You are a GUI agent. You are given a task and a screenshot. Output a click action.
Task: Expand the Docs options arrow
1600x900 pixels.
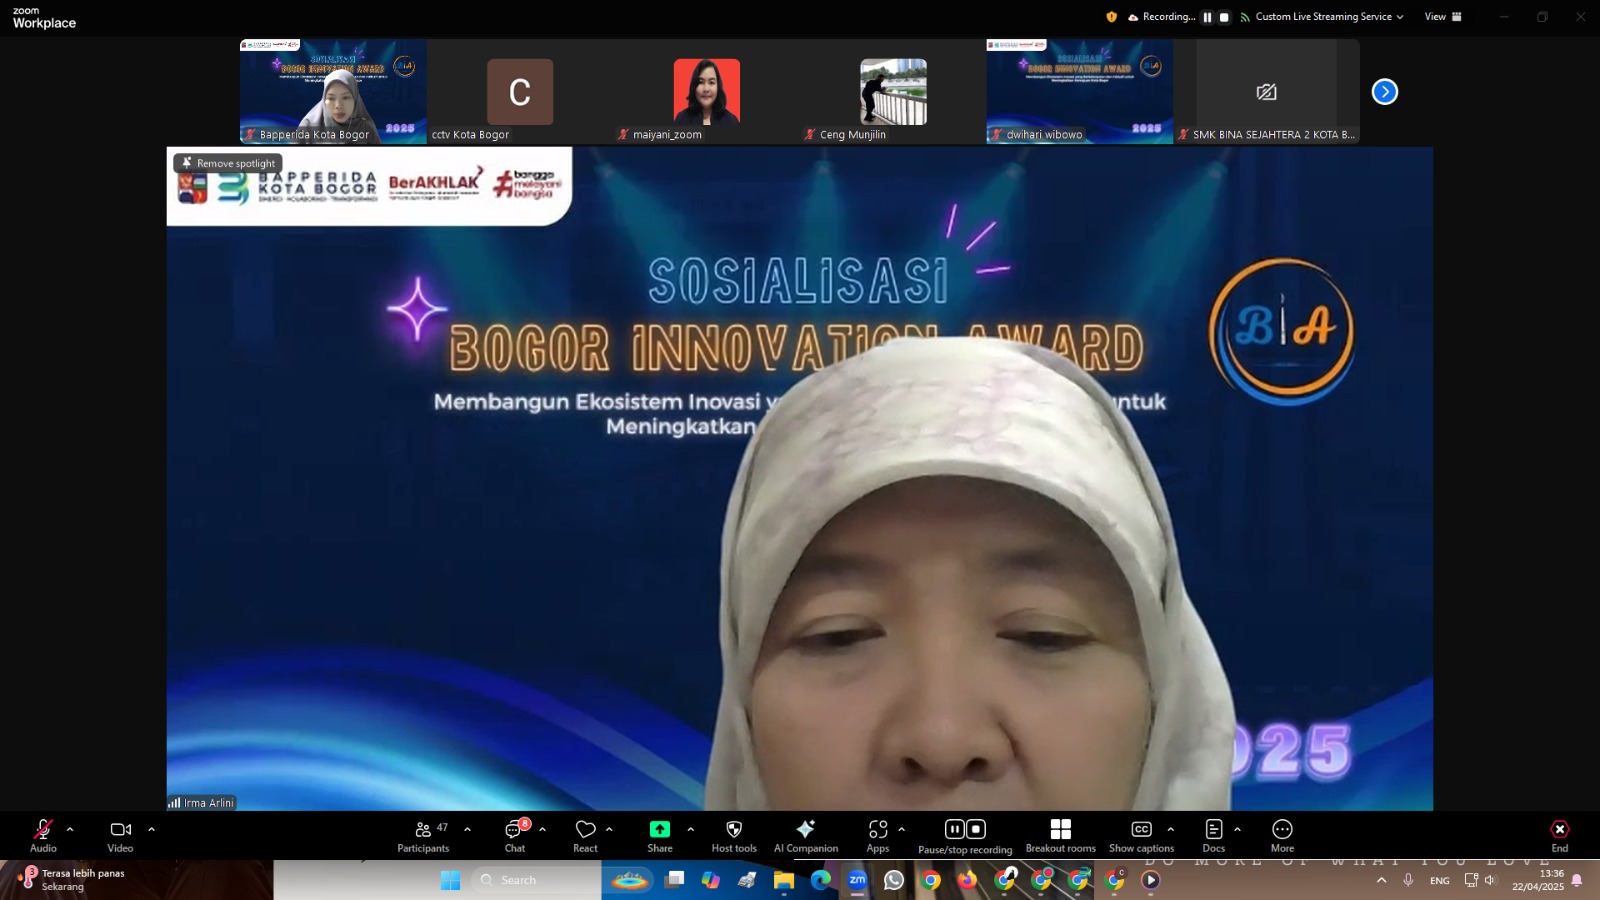pos(1237,829)
